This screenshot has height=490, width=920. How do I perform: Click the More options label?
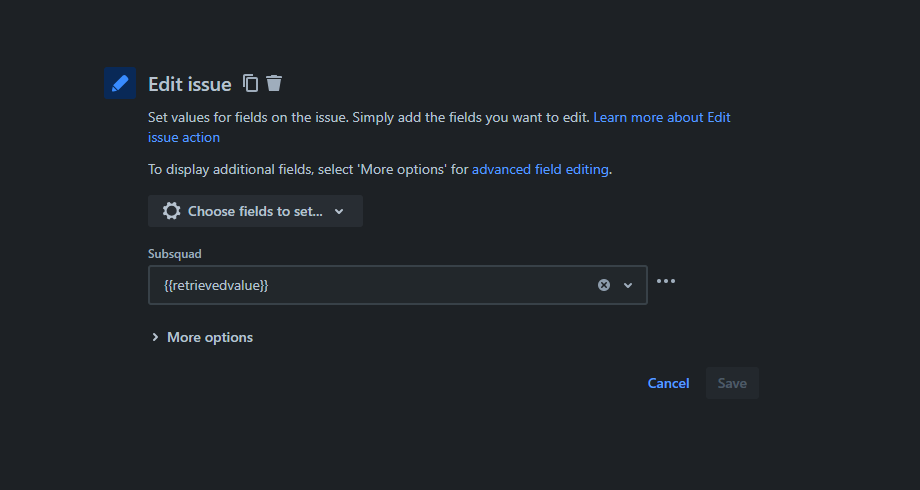pos(210,337)
